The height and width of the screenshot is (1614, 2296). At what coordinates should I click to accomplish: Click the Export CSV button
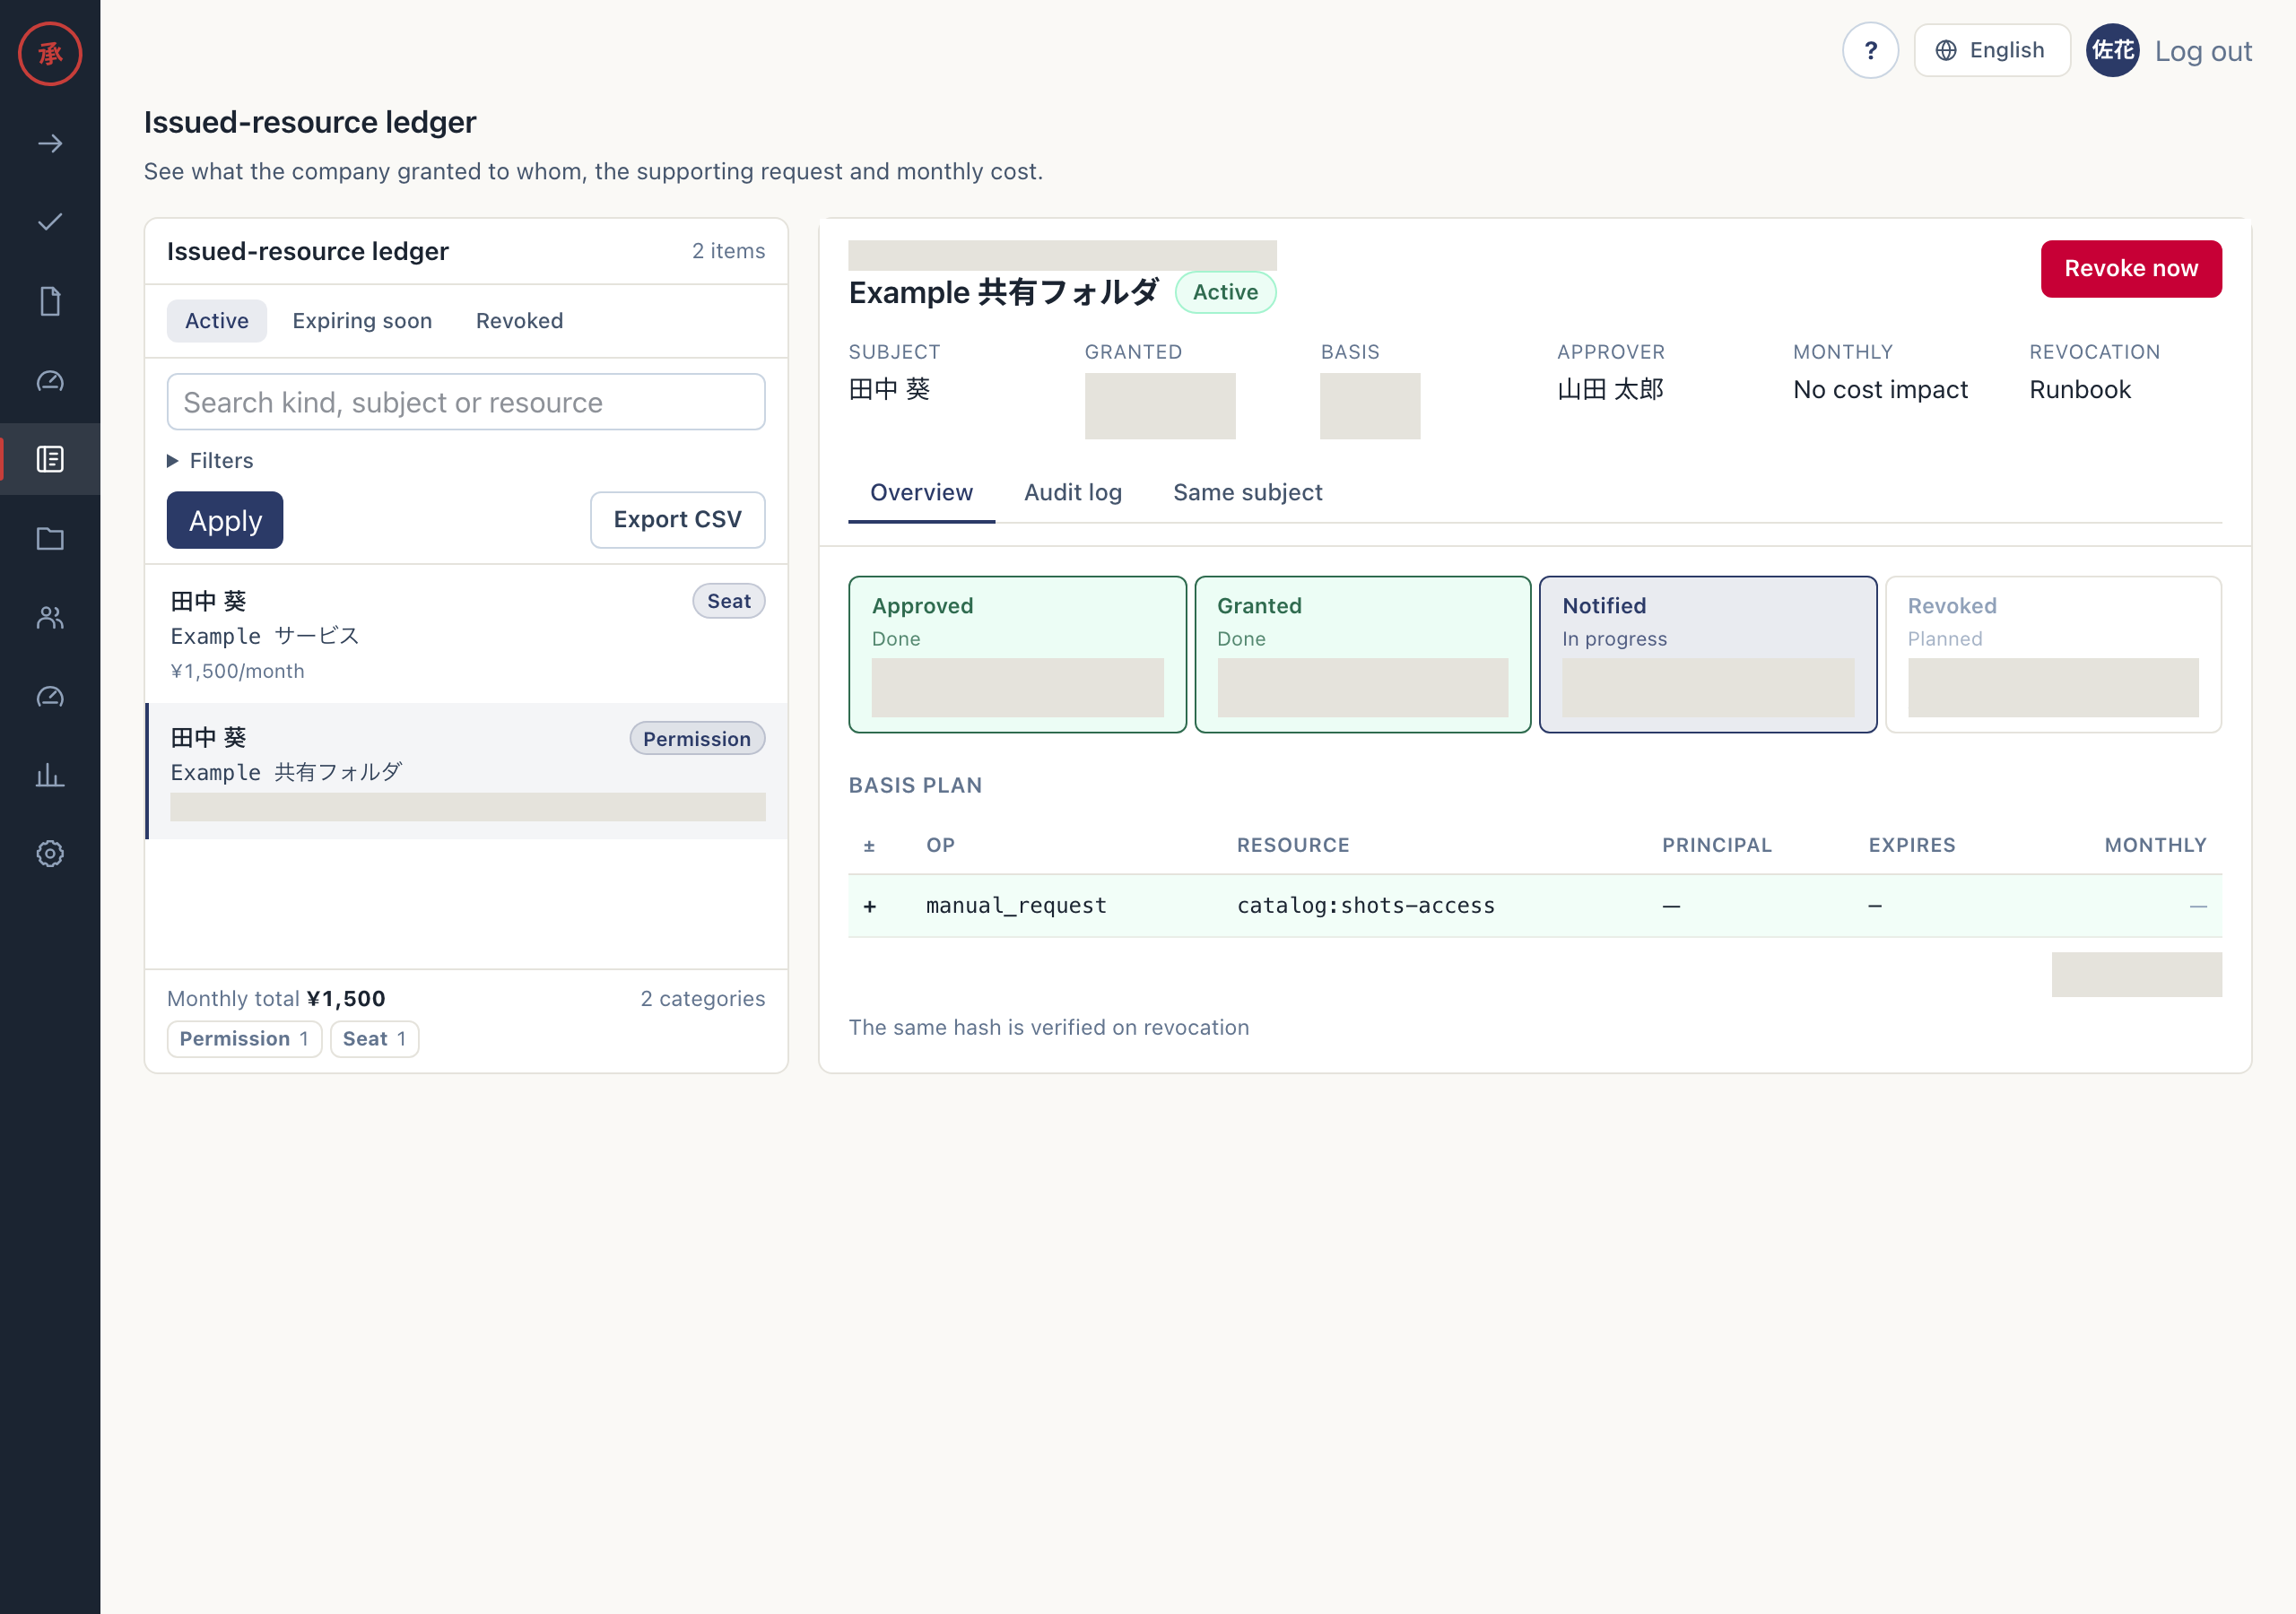click(x=677, y=520)
